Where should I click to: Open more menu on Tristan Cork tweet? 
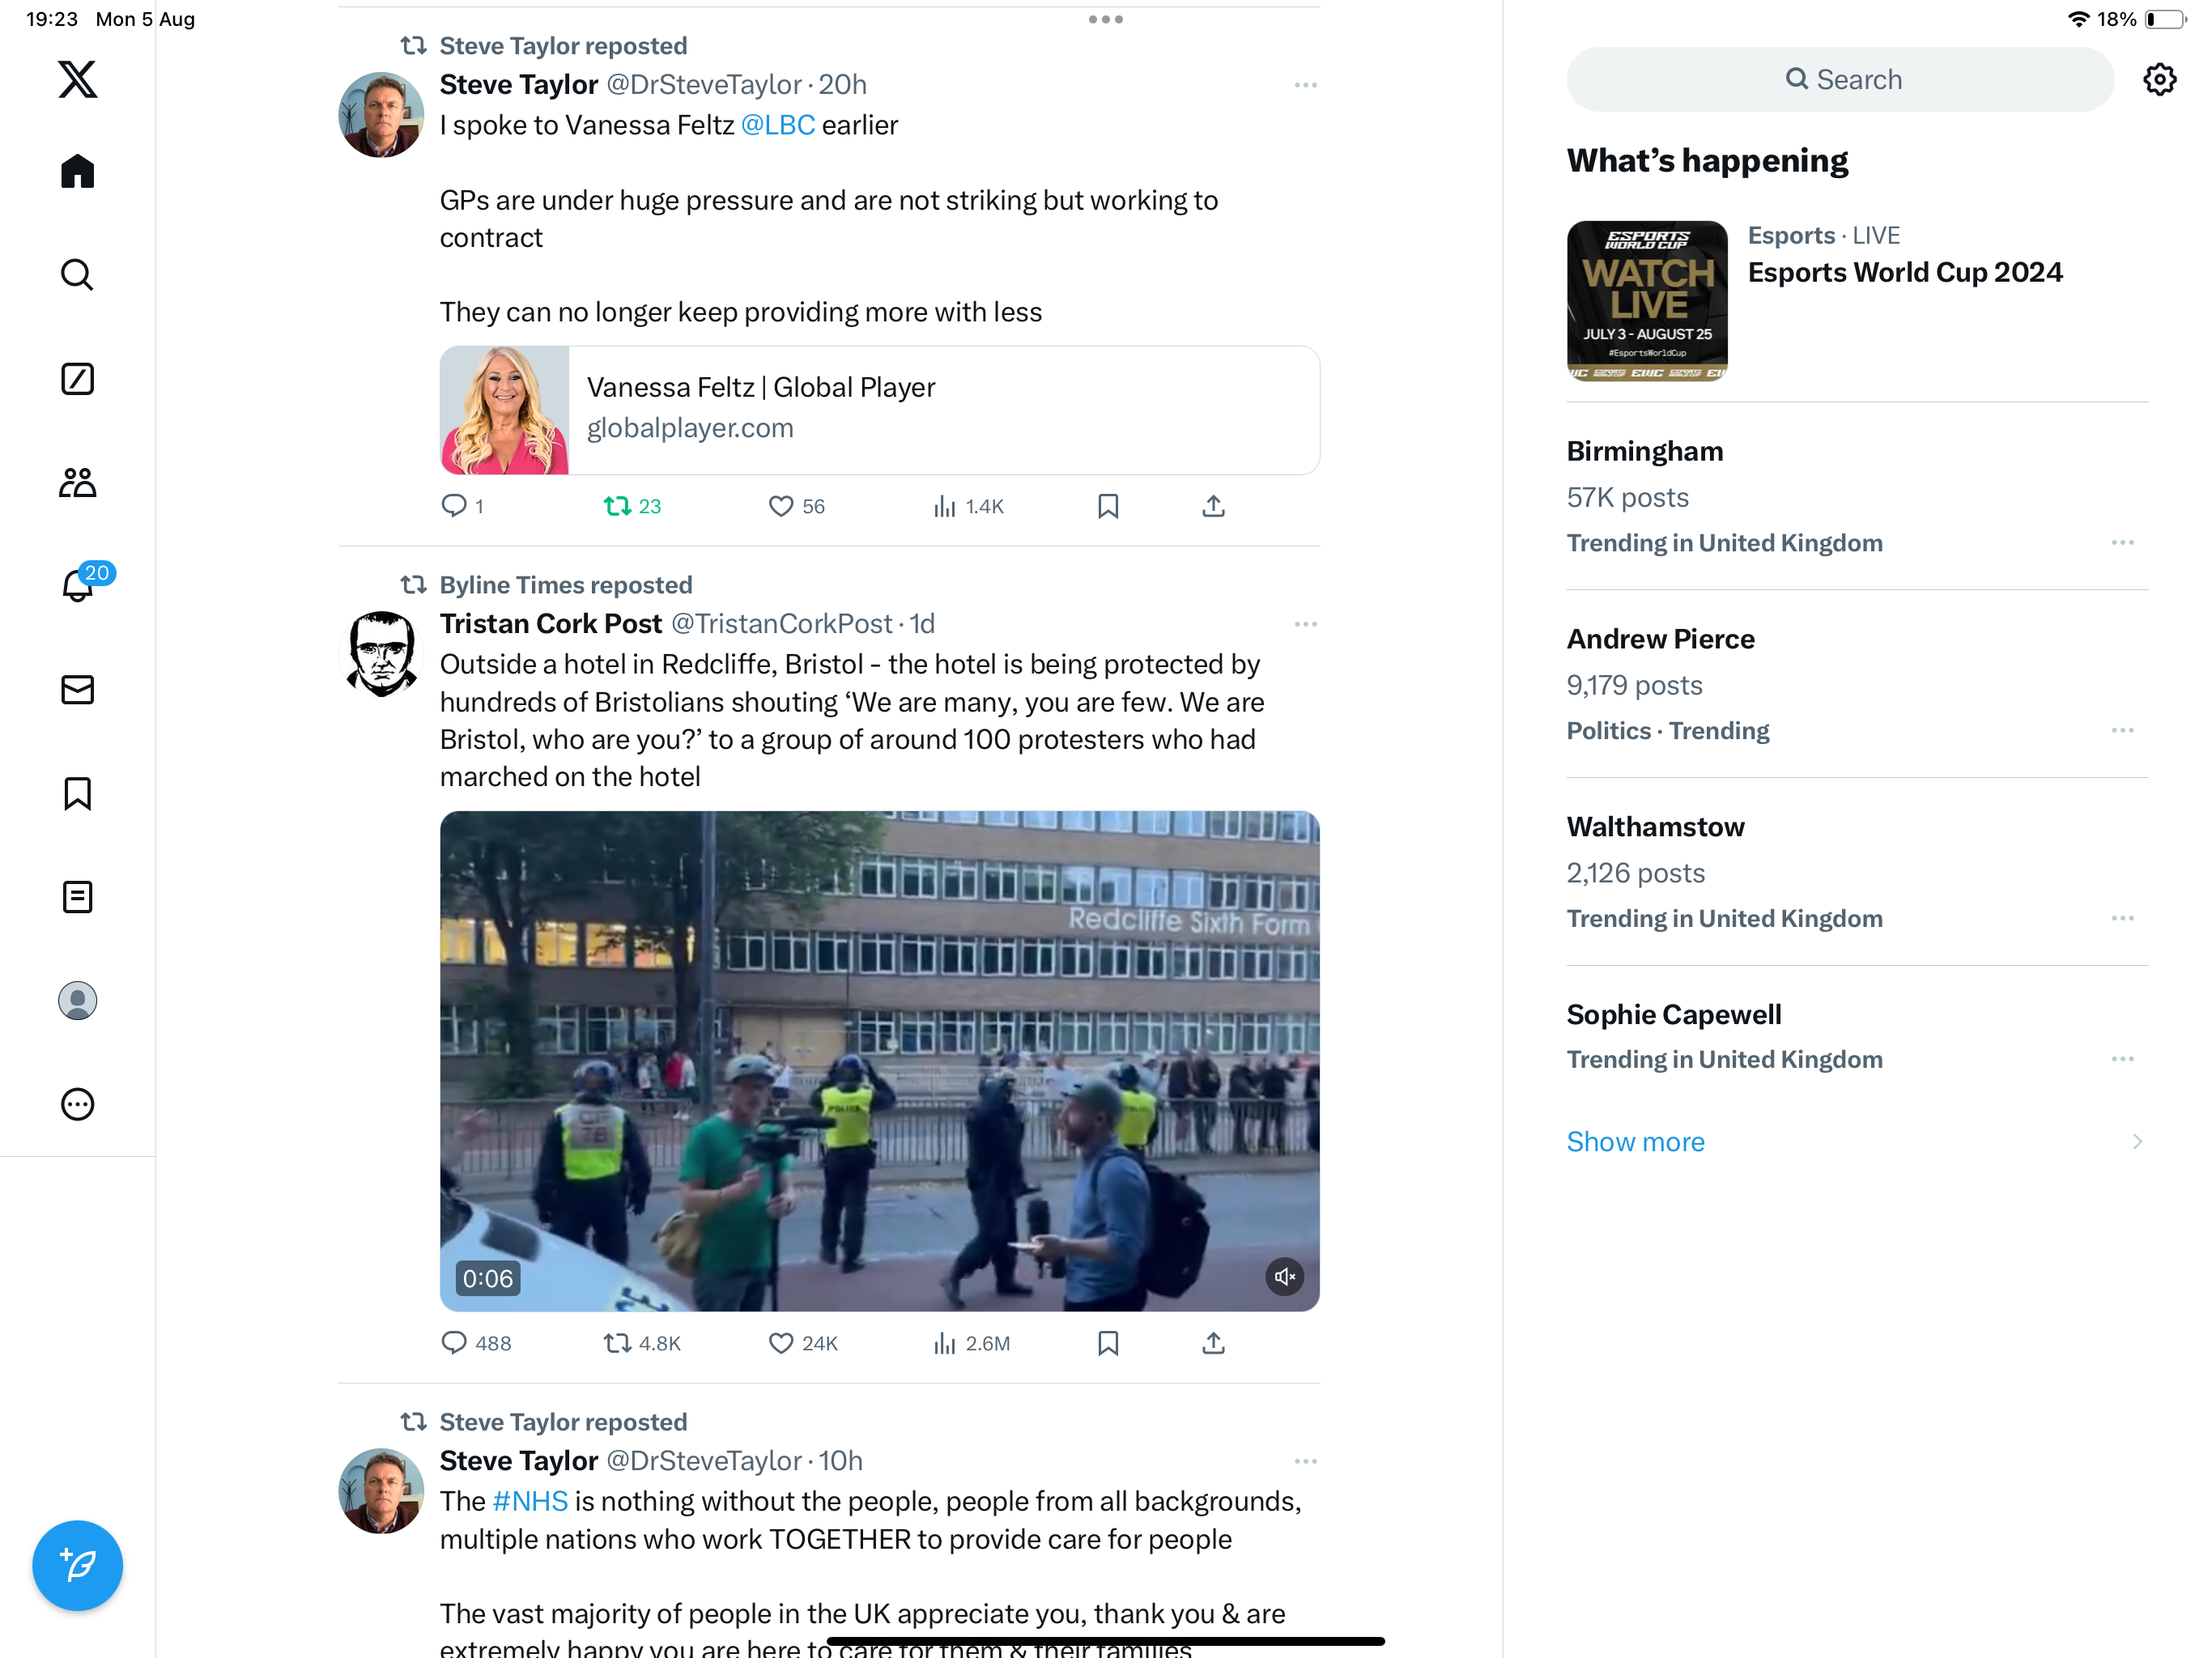coord(1305,624)
